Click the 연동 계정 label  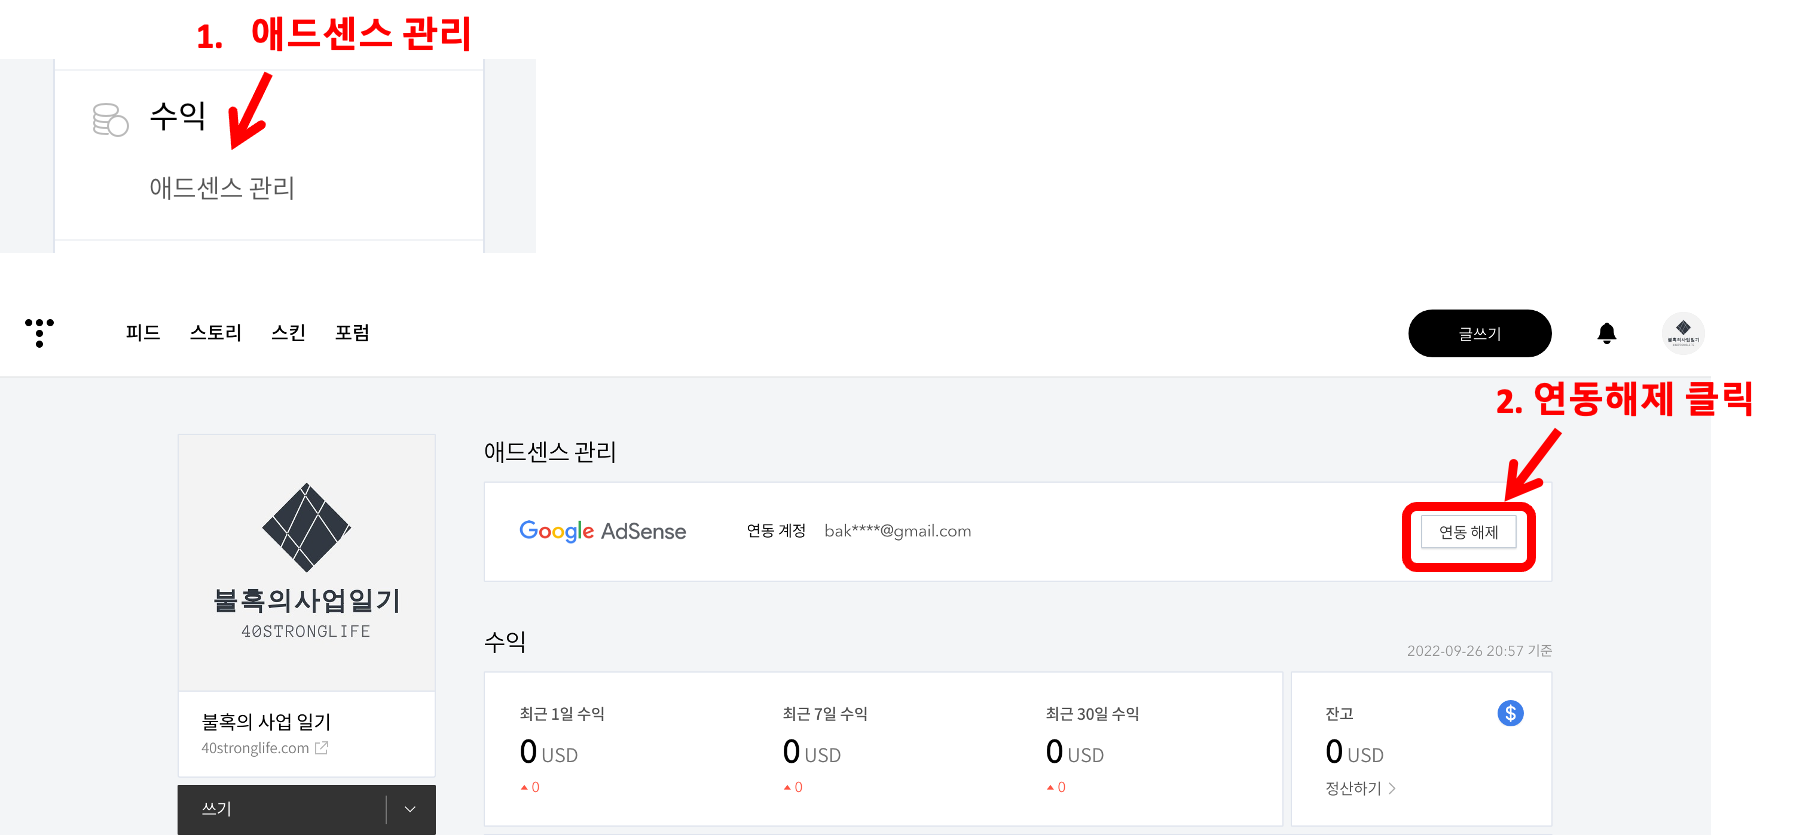click(x=776, y=531)
